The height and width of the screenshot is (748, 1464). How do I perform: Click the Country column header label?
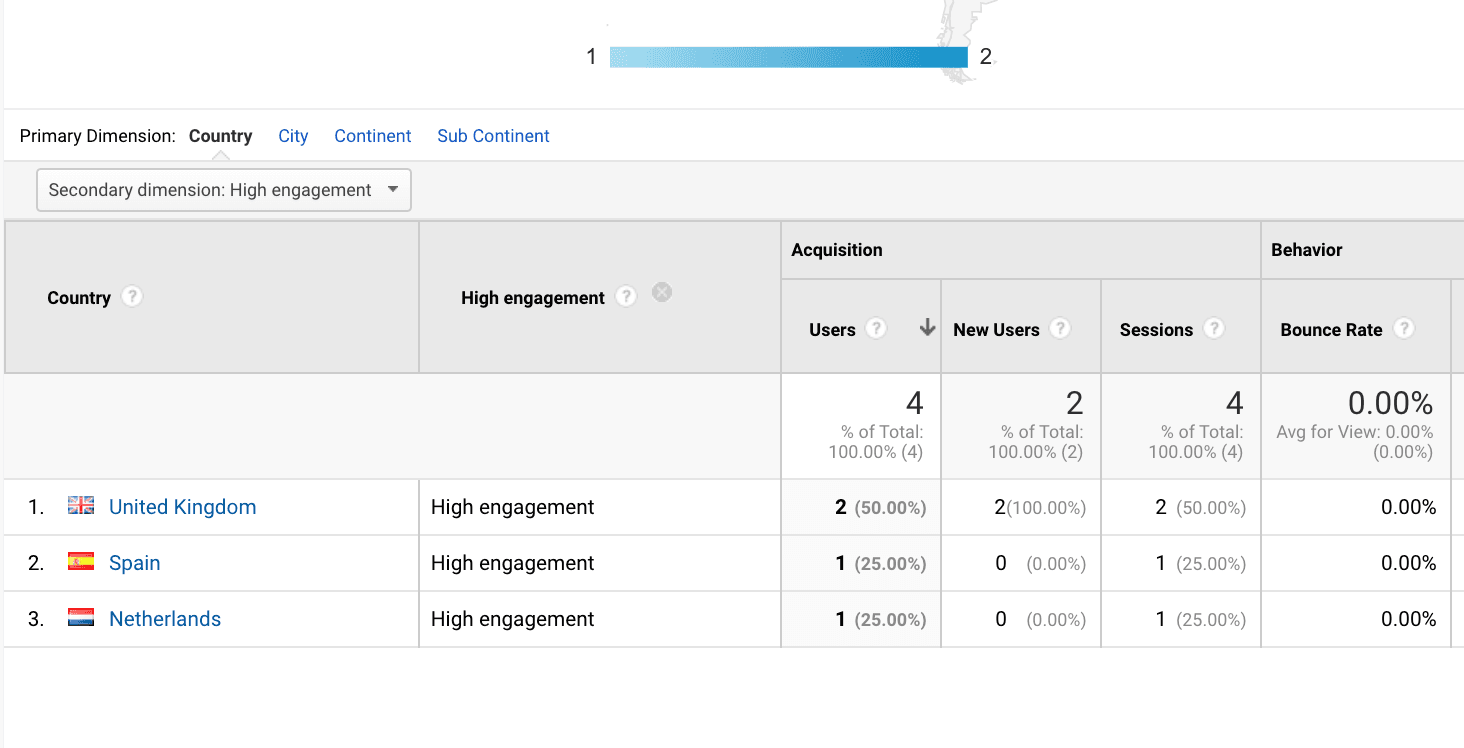coord(79,298)
